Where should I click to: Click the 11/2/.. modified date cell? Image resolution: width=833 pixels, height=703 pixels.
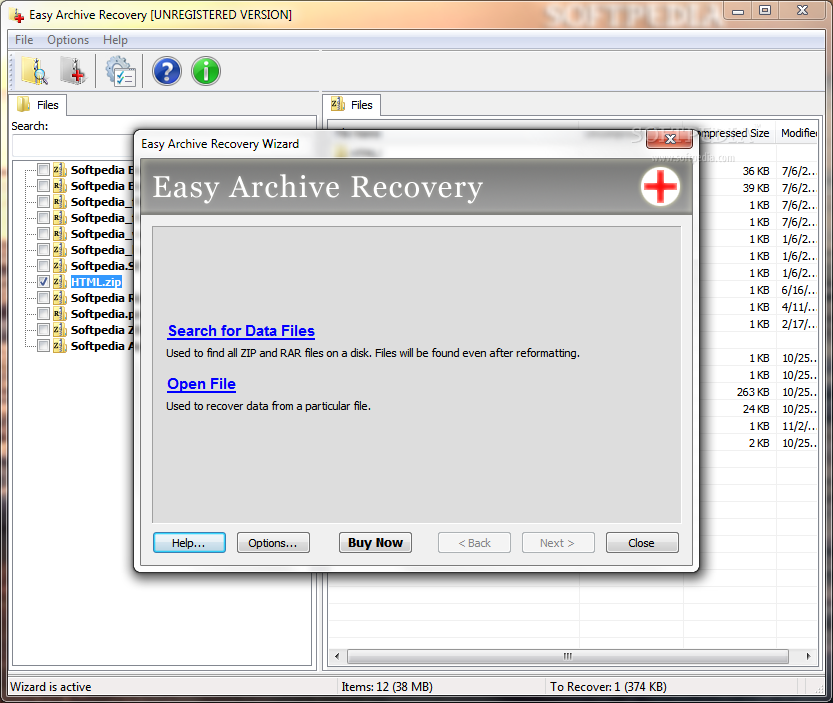(x=798, y=426)
